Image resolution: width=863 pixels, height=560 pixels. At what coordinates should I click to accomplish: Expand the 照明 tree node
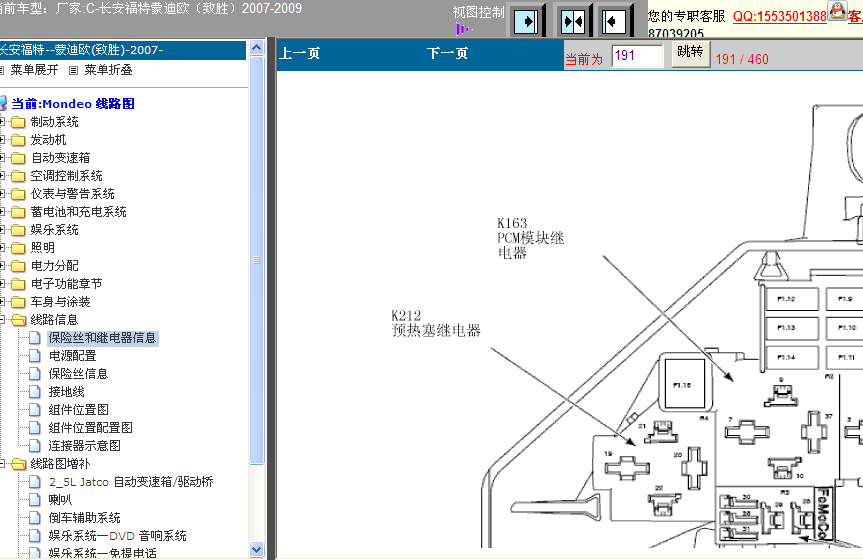pos(2,248)
